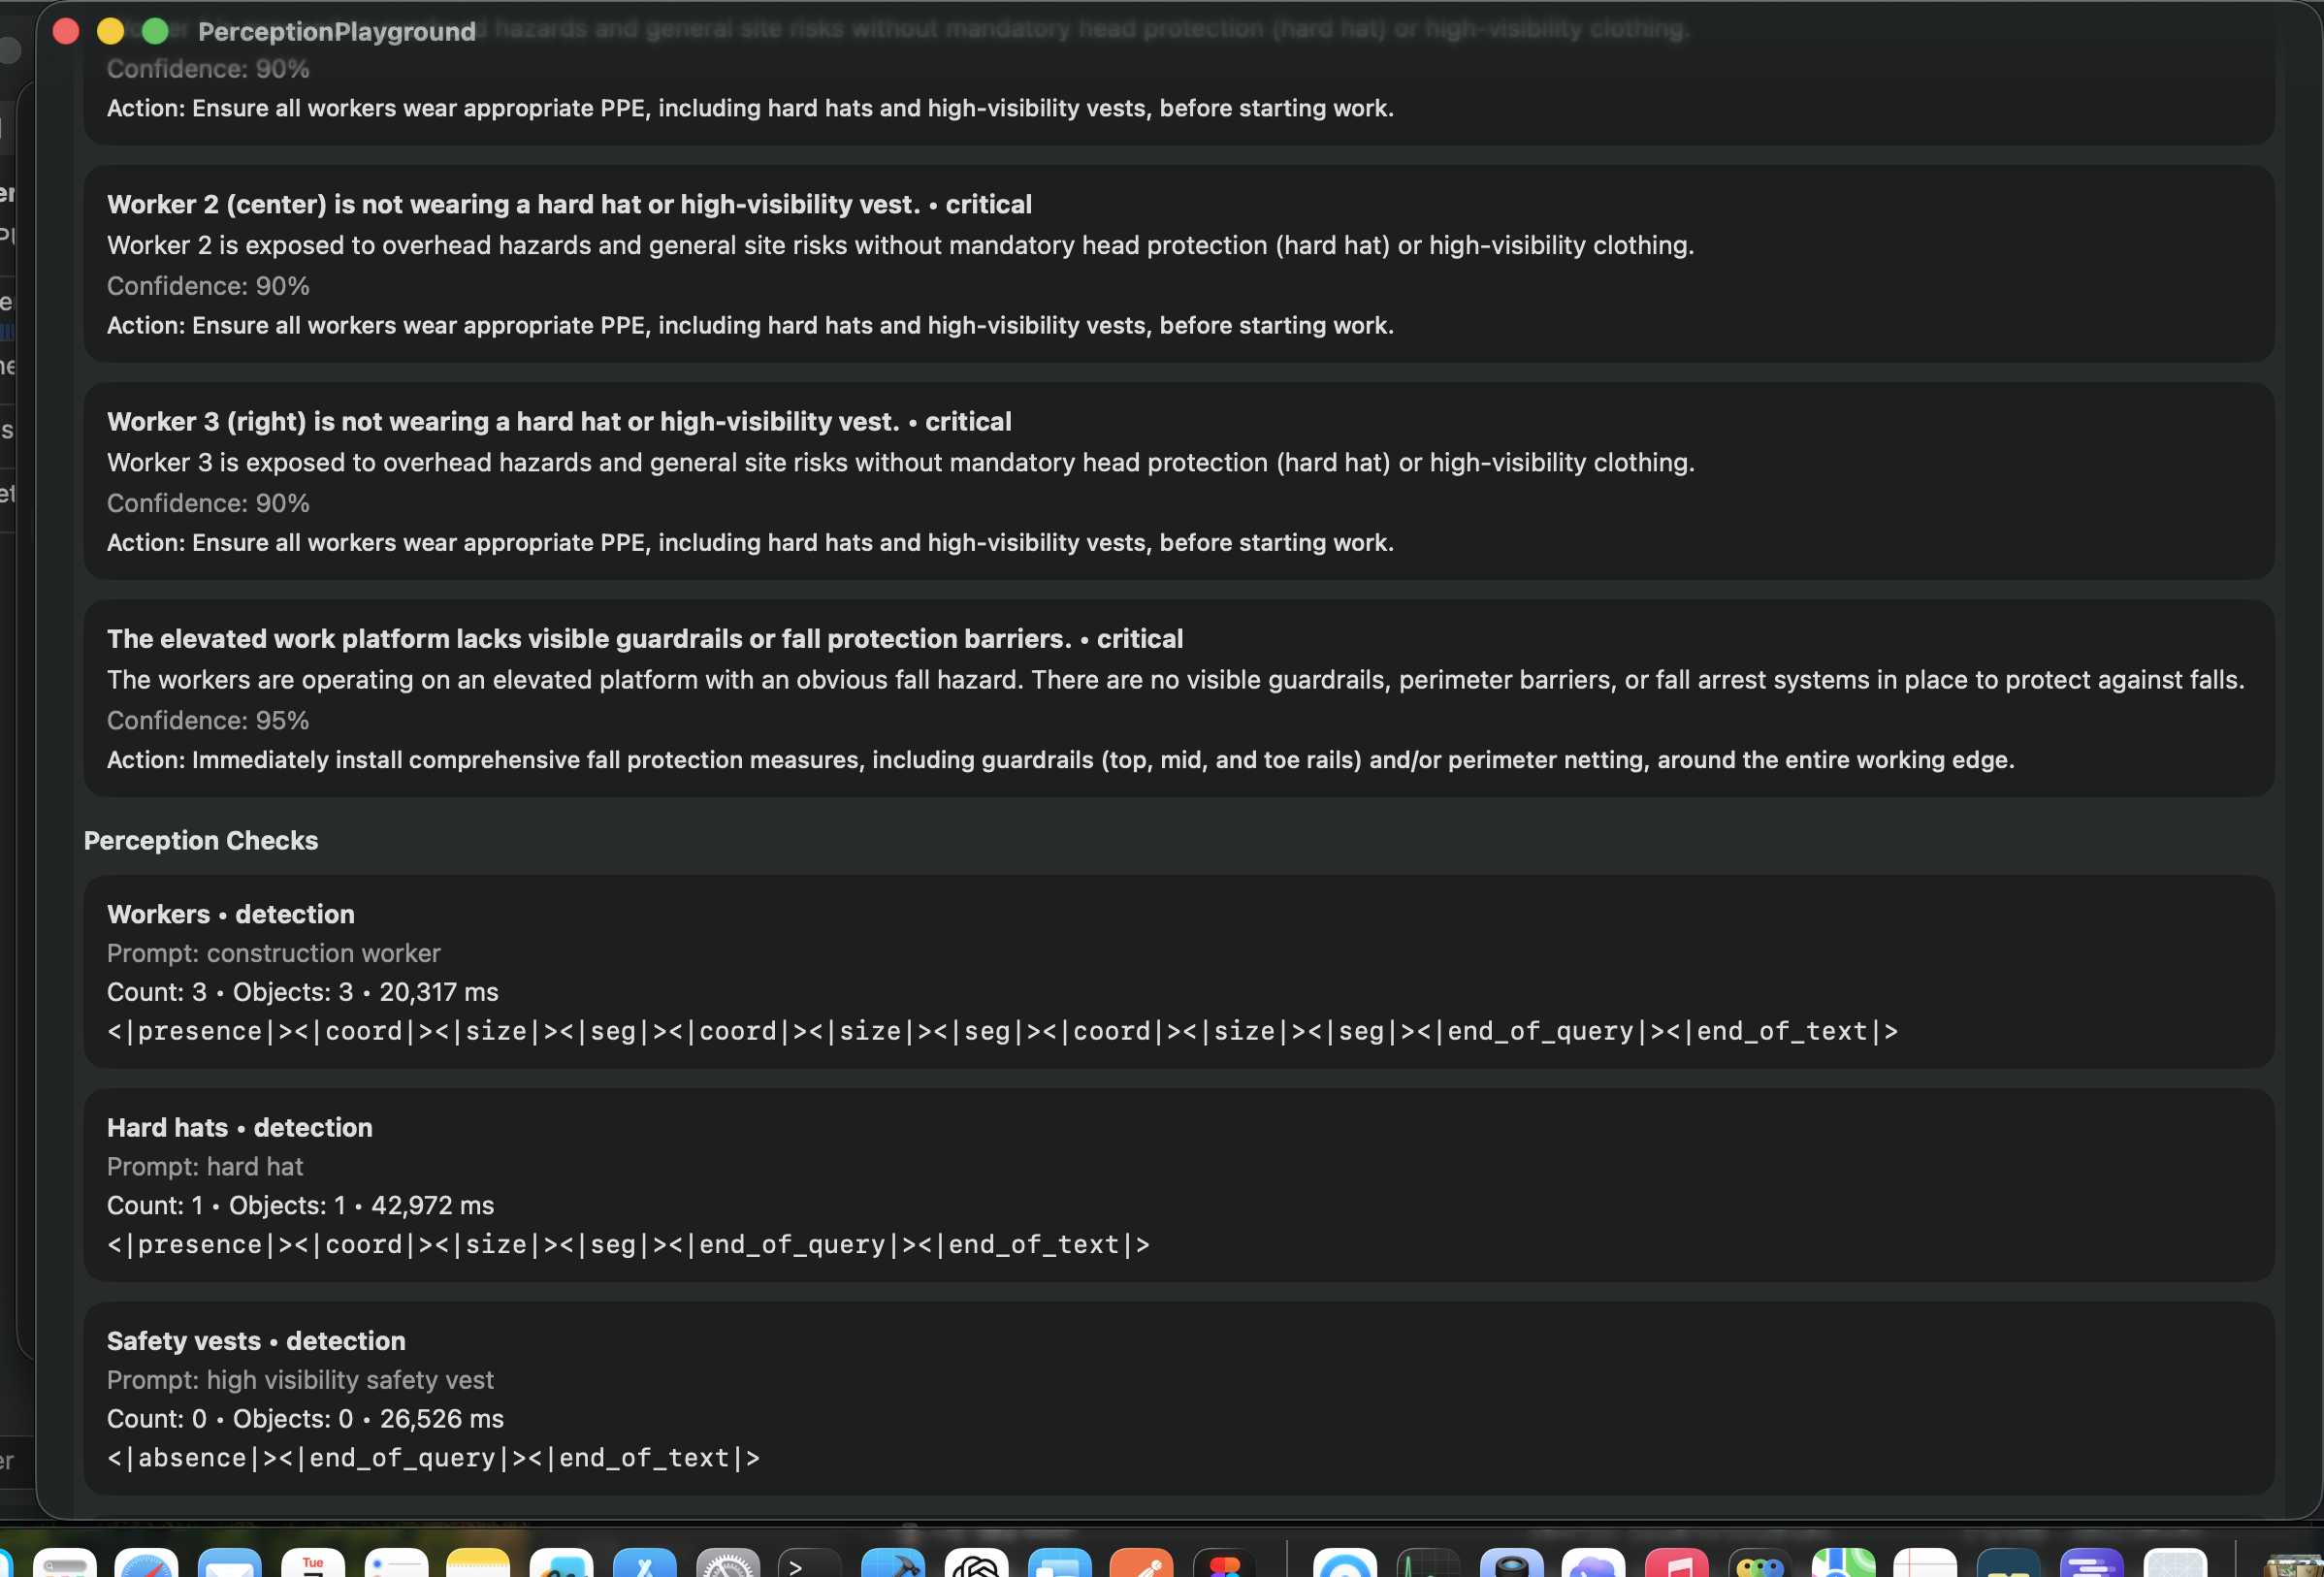Open the ChatGPT dock icon
Image resolution: width=2324 pixels, height=1577 pixels.
point(976,1563)
